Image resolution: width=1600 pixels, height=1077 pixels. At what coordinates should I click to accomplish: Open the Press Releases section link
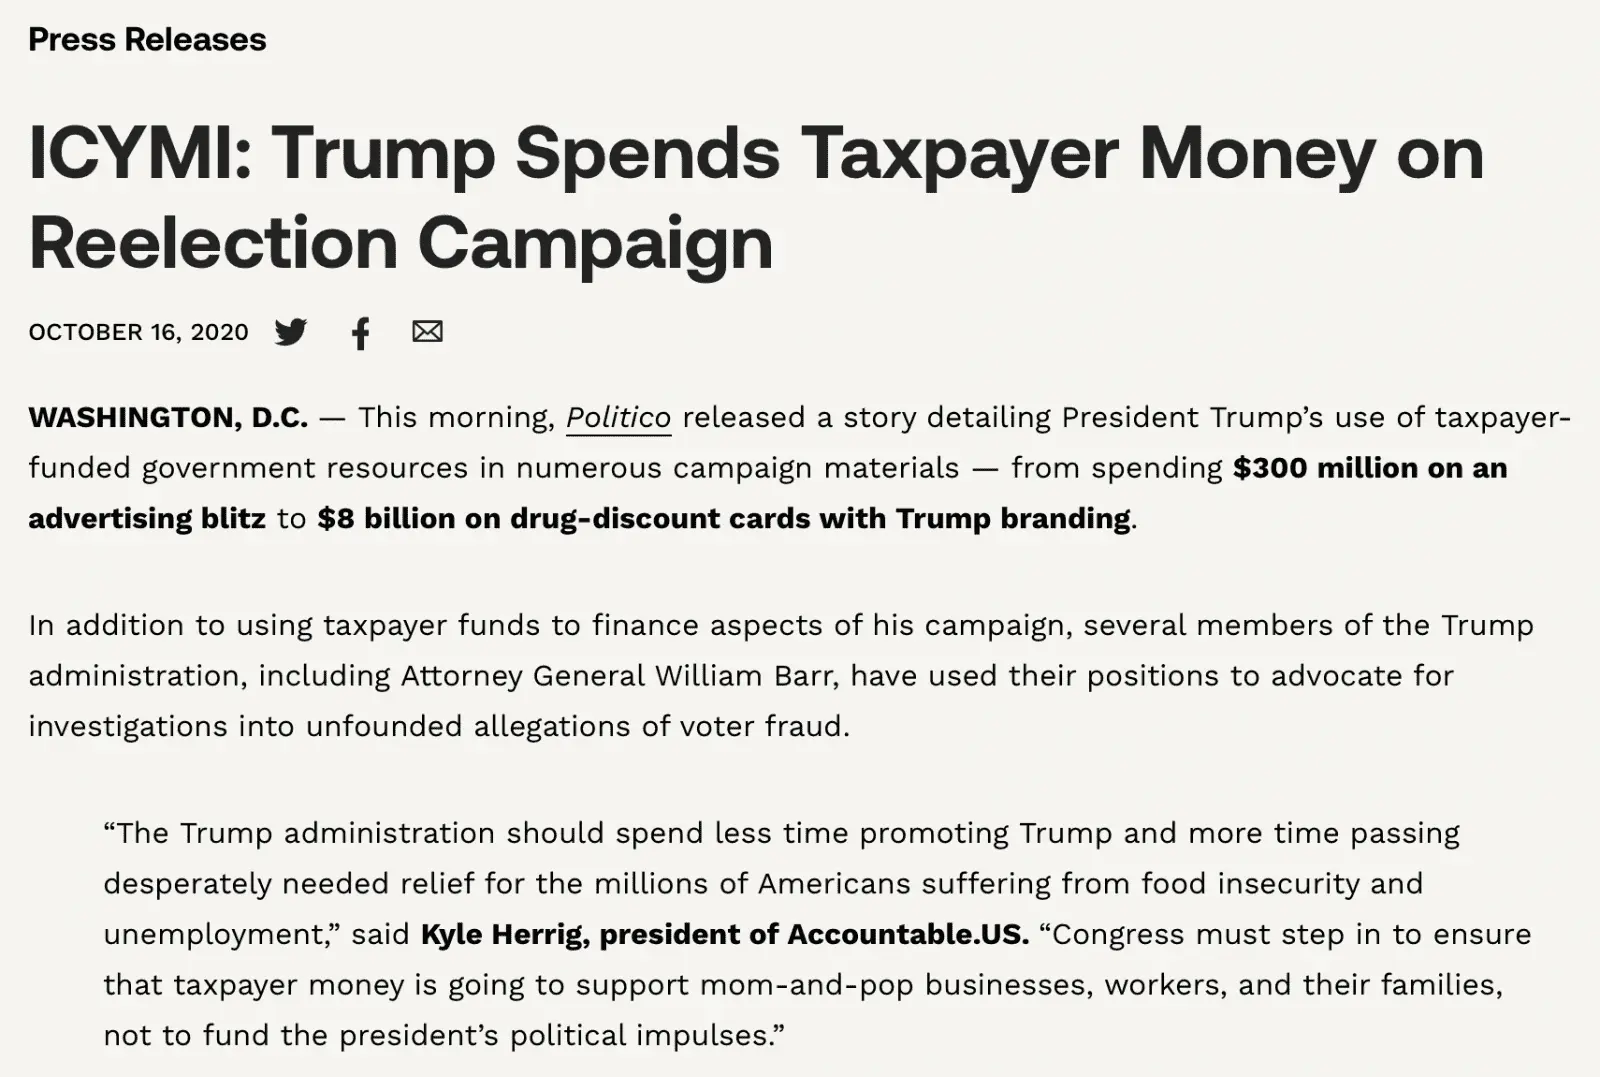(x=147, y=39)
